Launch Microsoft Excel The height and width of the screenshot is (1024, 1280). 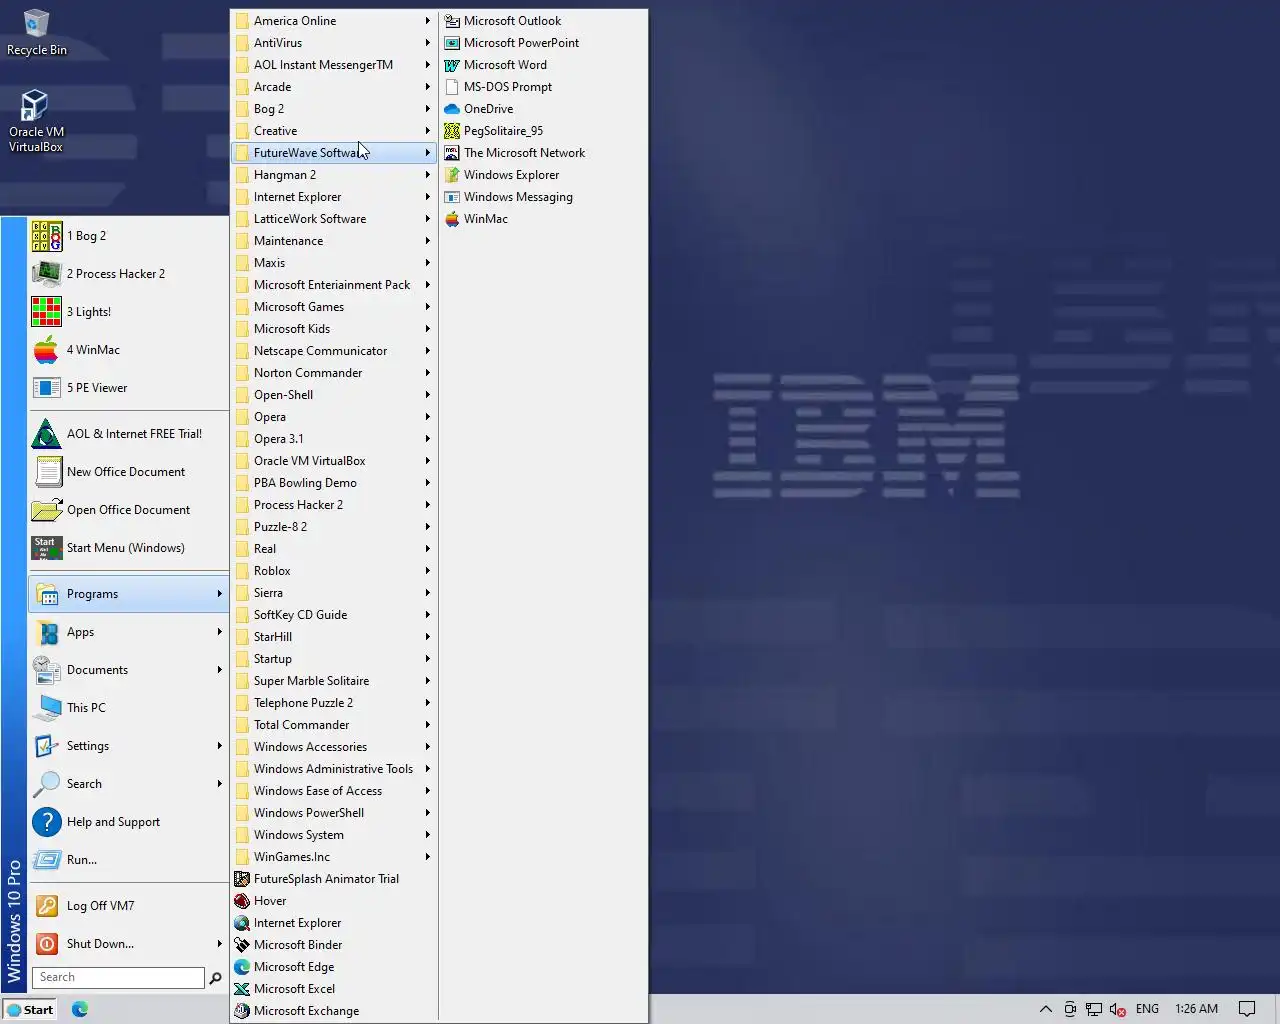334,989
